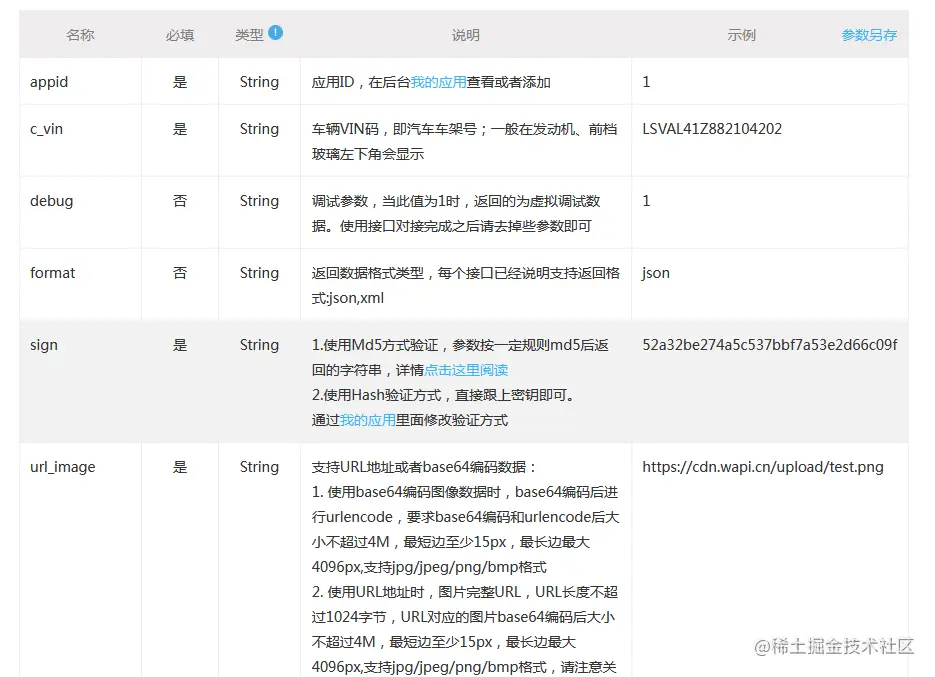The width and height of the screenshot is (935, 677).
Task: Select the url_image parameter name
Action: coord(63,468)
